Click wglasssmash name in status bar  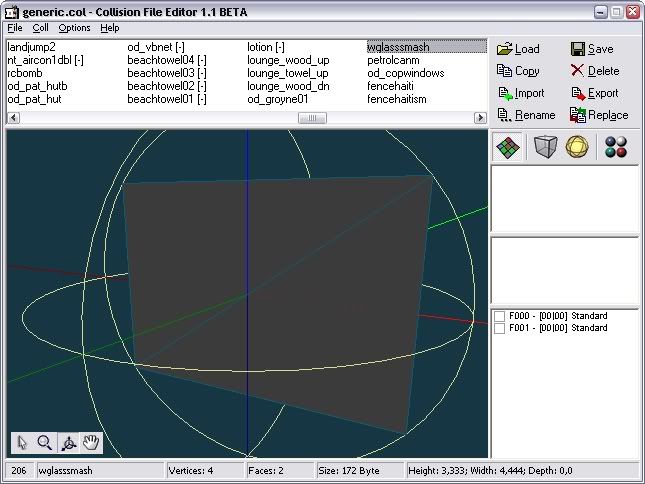[100, 470]
